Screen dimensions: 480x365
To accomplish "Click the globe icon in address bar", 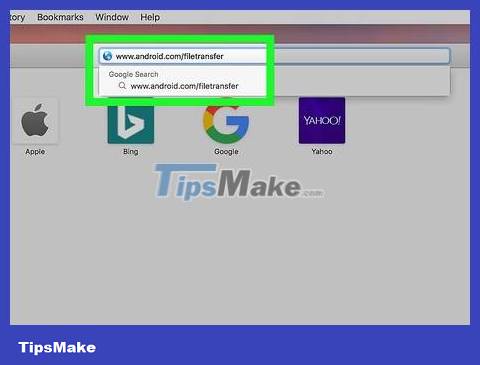I will 107,56.
